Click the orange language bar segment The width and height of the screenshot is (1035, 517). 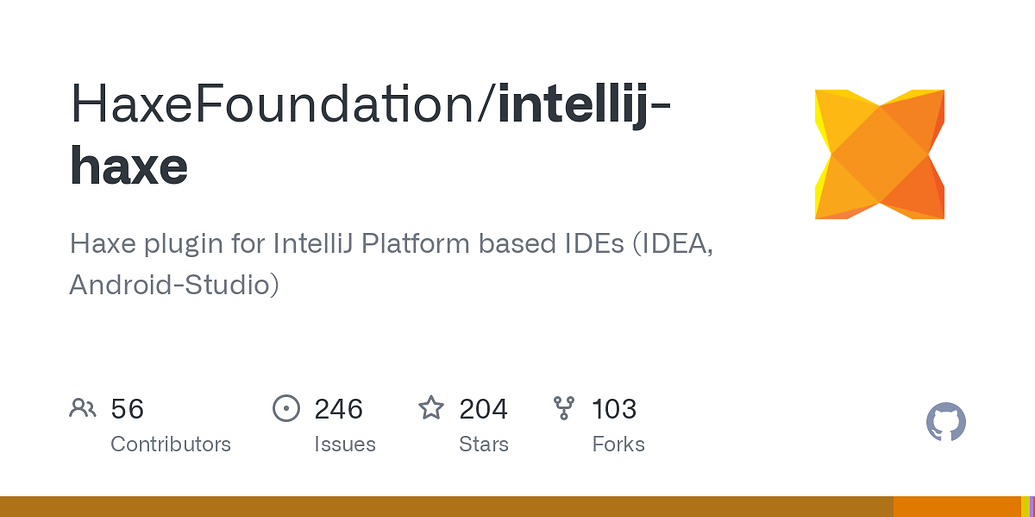point(956,506)
